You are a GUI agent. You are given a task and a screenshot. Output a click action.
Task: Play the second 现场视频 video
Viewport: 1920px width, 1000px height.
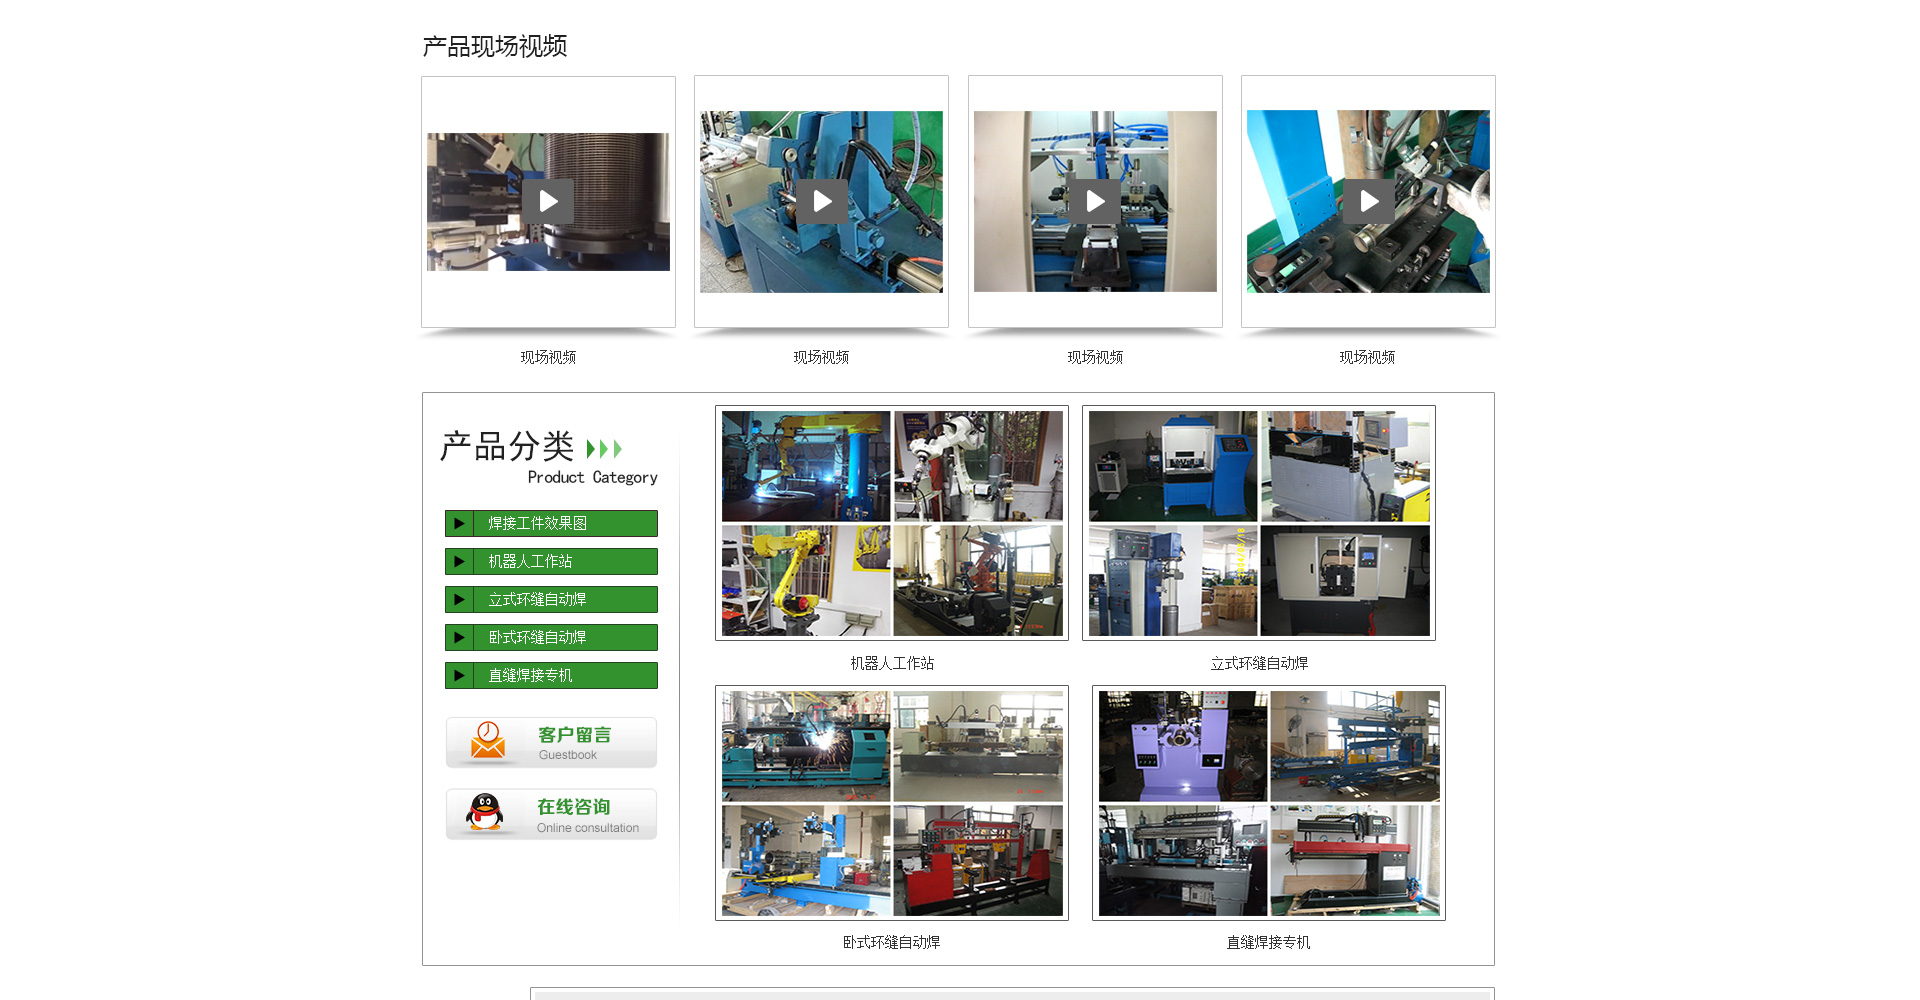pos(821,202)
